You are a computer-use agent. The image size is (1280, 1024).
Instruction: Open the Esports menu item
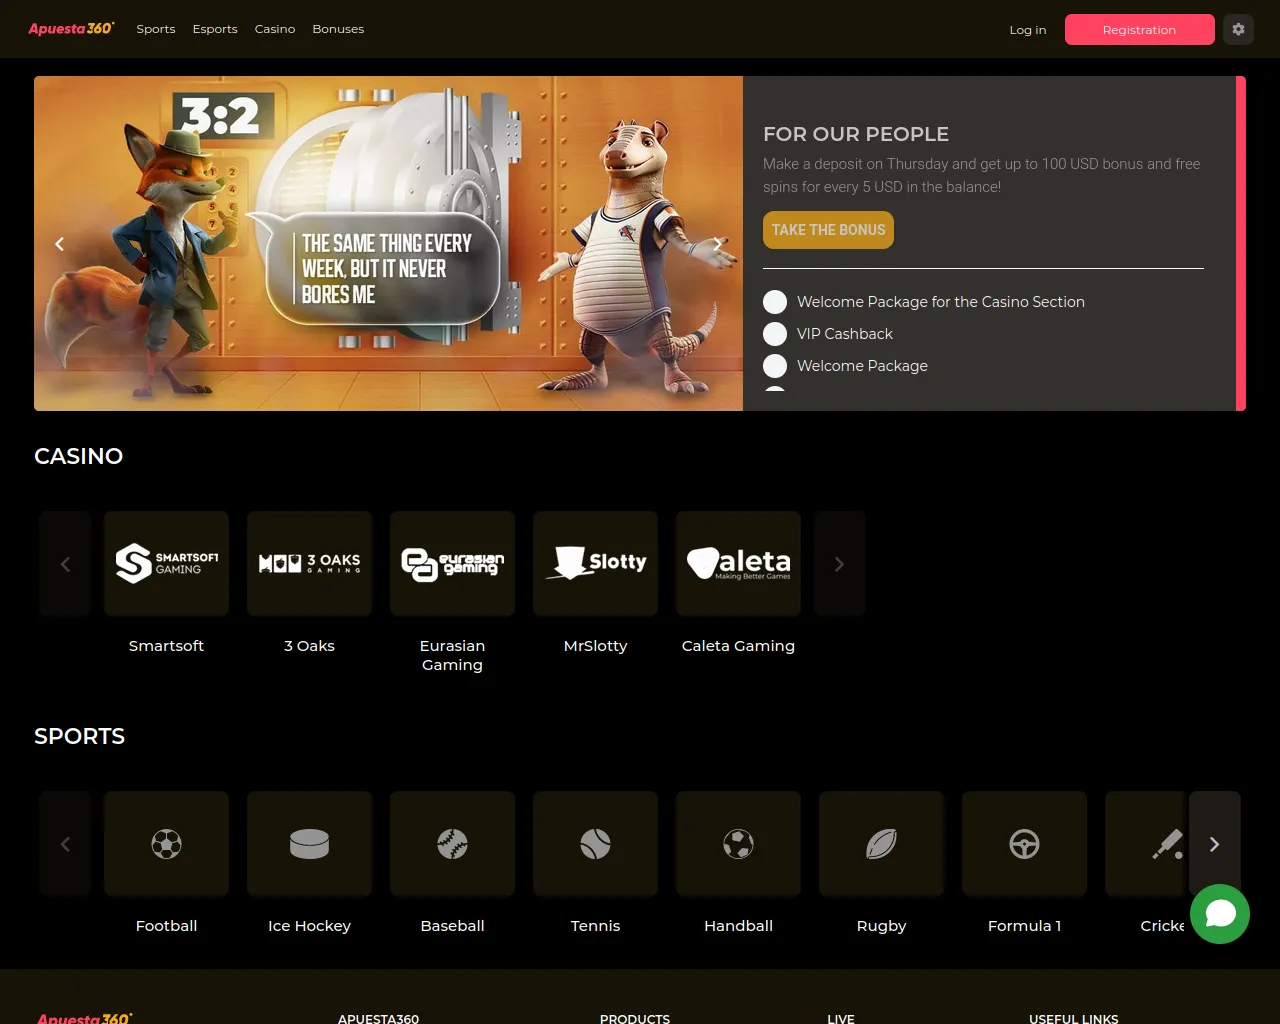215,29
